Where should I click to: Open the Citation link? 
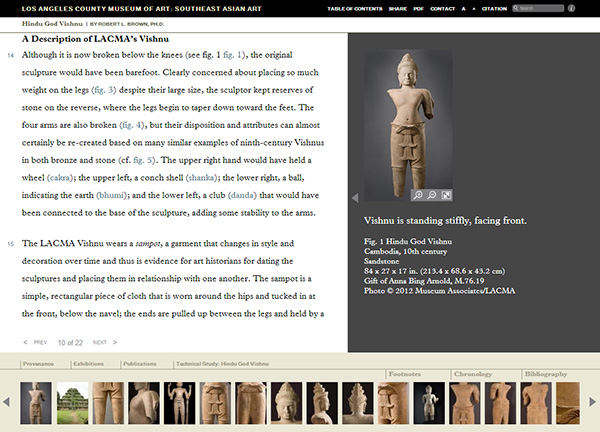click(494, 8)
